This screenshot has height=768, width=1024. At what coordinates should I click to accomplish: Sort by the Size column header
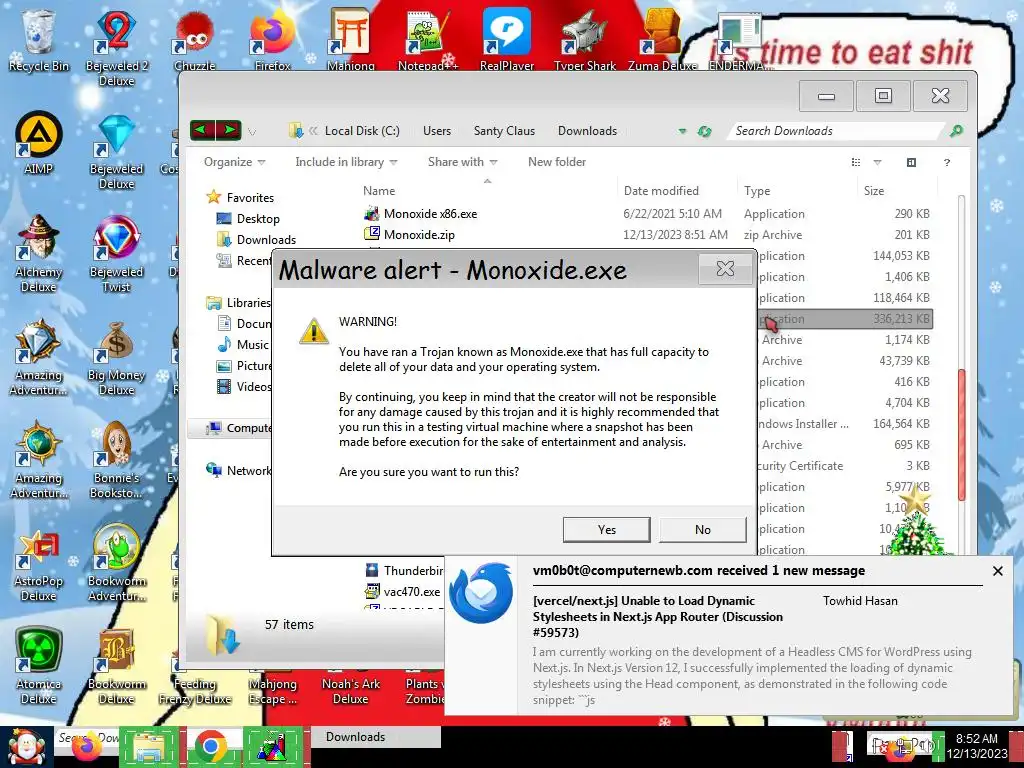click(x=897, y=191)
